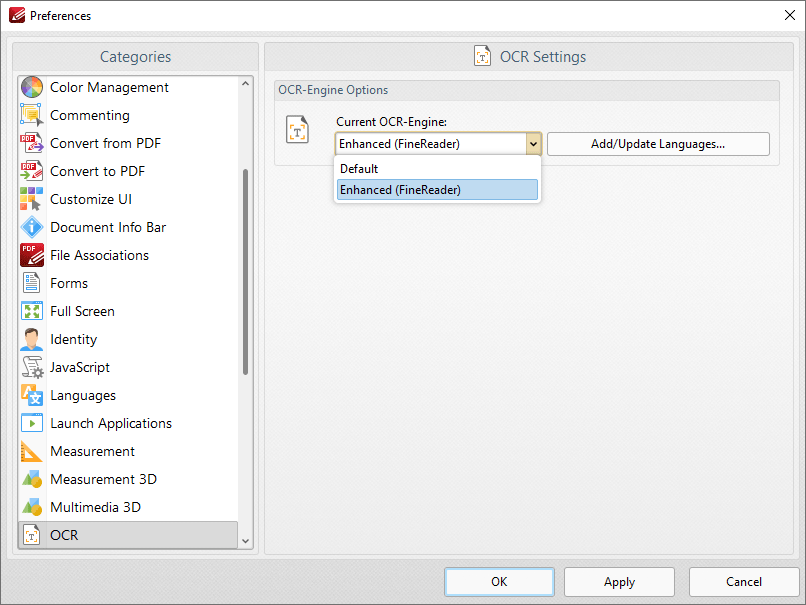Select the Convert from PDF icon
This screenshot has width=806, height=605.
tap(31, 143)
